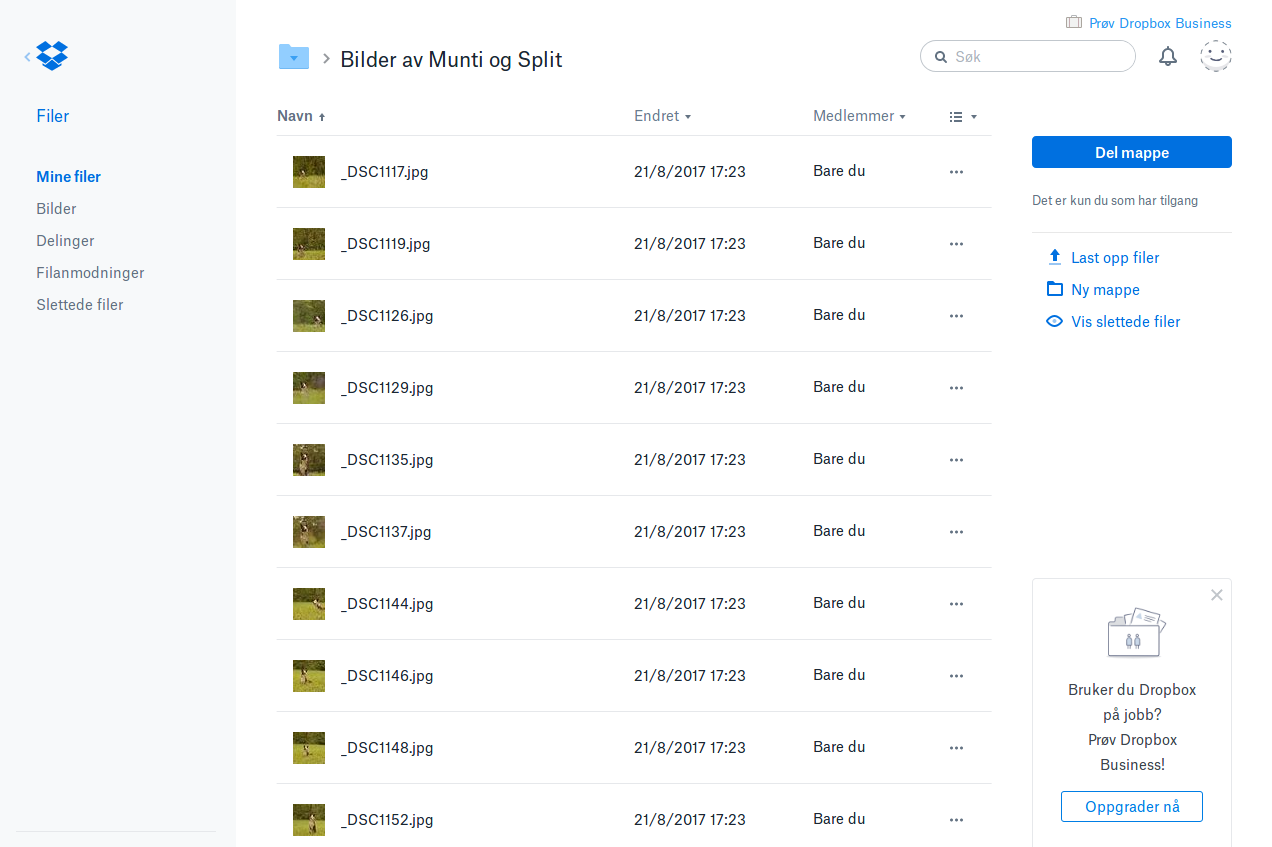This screenshot has width=1272, height=847.
Task: Click the eye icon for deleted files
Action: coord(1054,322)
